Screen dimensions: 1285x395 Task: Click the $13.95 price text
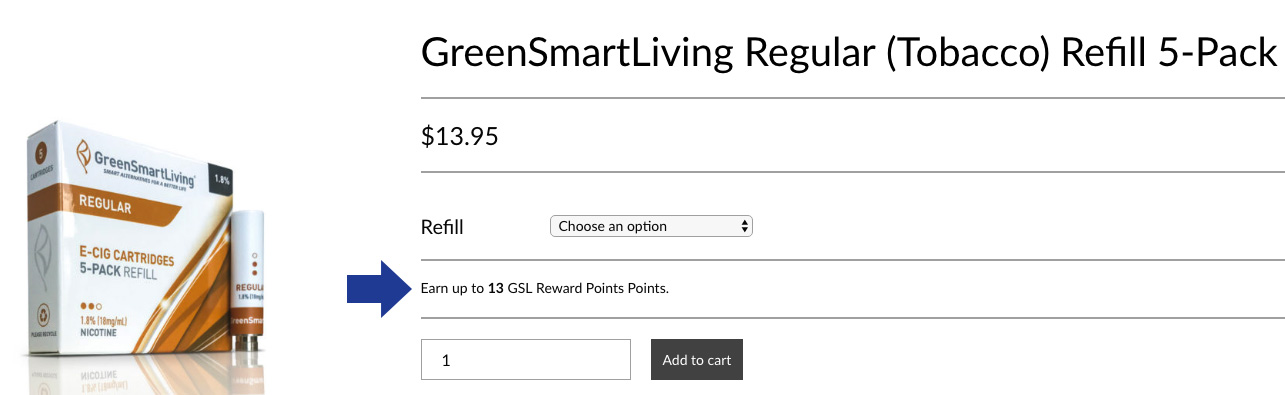460,135
